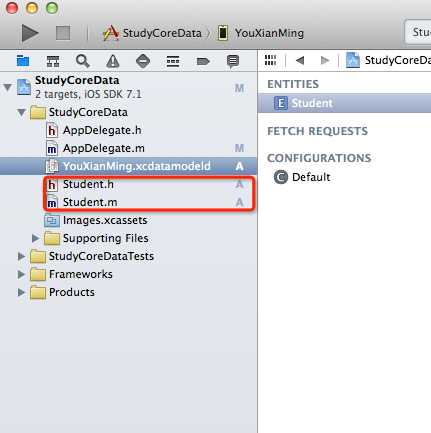Click the iPhone device icon in scheme bar
Screen dimensions: 431x433
pyautogui.click(x=223, y=33)
